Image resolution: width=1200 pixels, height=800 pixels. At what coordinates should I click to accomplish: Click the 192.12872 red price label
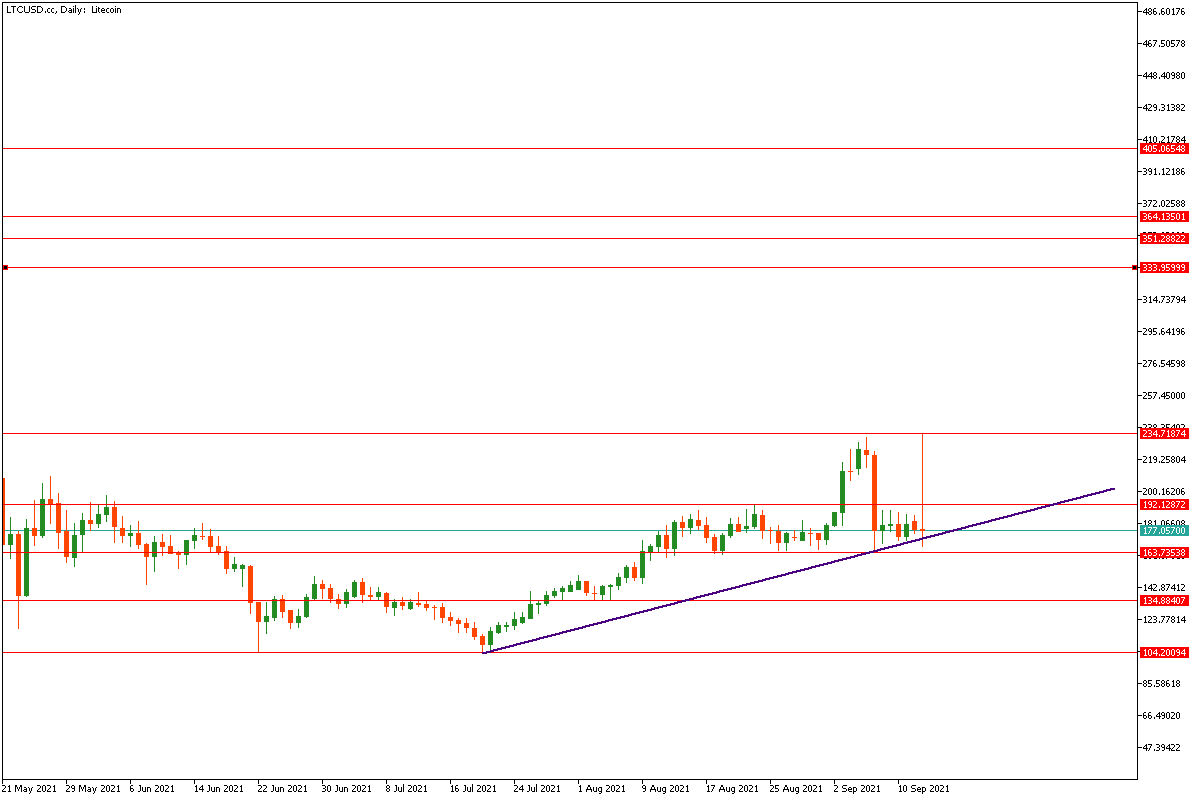pos(1164,505)
